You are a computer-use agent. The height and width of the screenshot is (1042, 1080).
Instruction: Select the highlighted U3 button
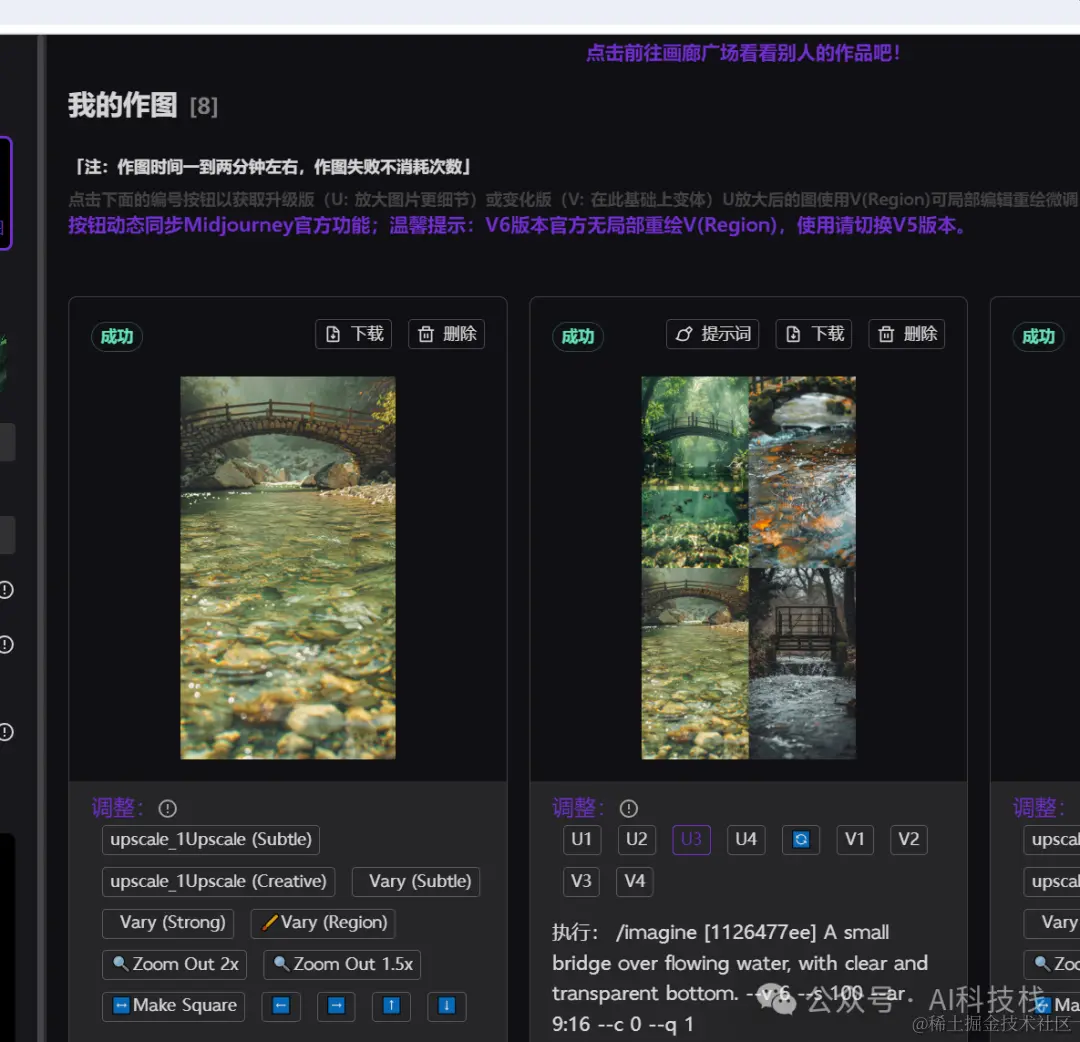pos(691,840)
